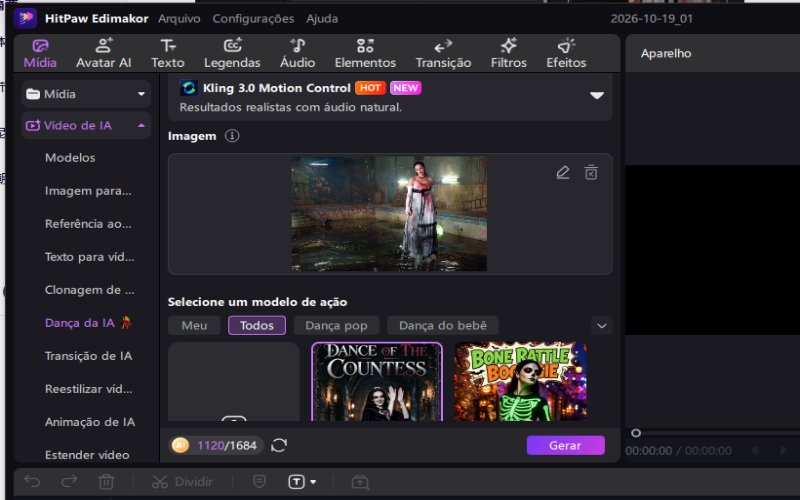Click the Aparelho preview panel label

666,54
